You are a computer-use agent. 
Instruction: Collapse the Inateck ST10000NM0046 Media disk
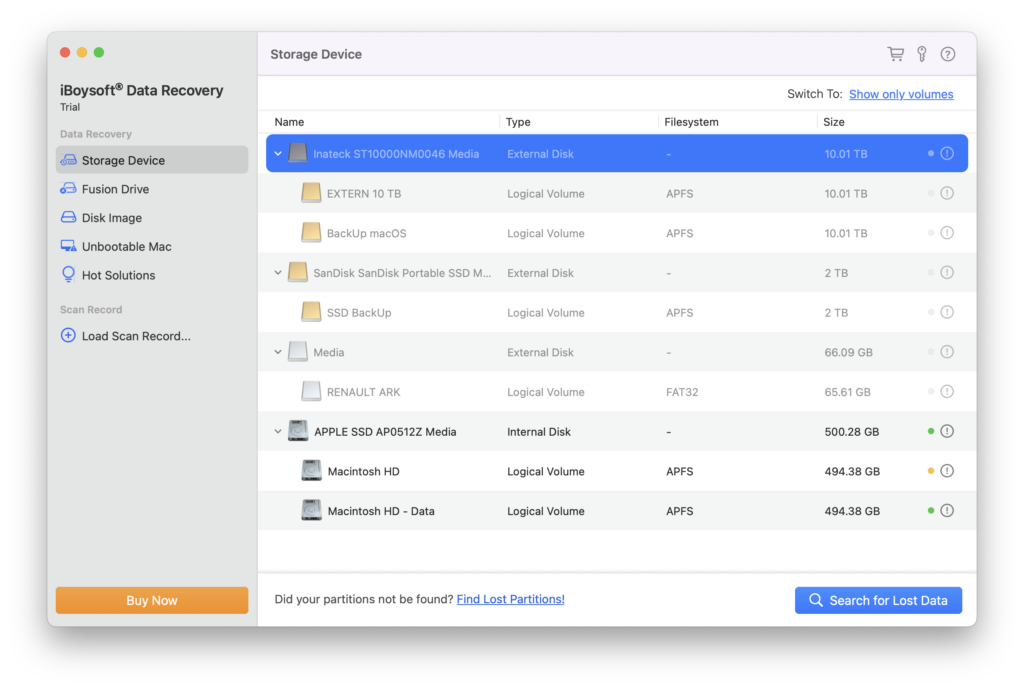278,154
